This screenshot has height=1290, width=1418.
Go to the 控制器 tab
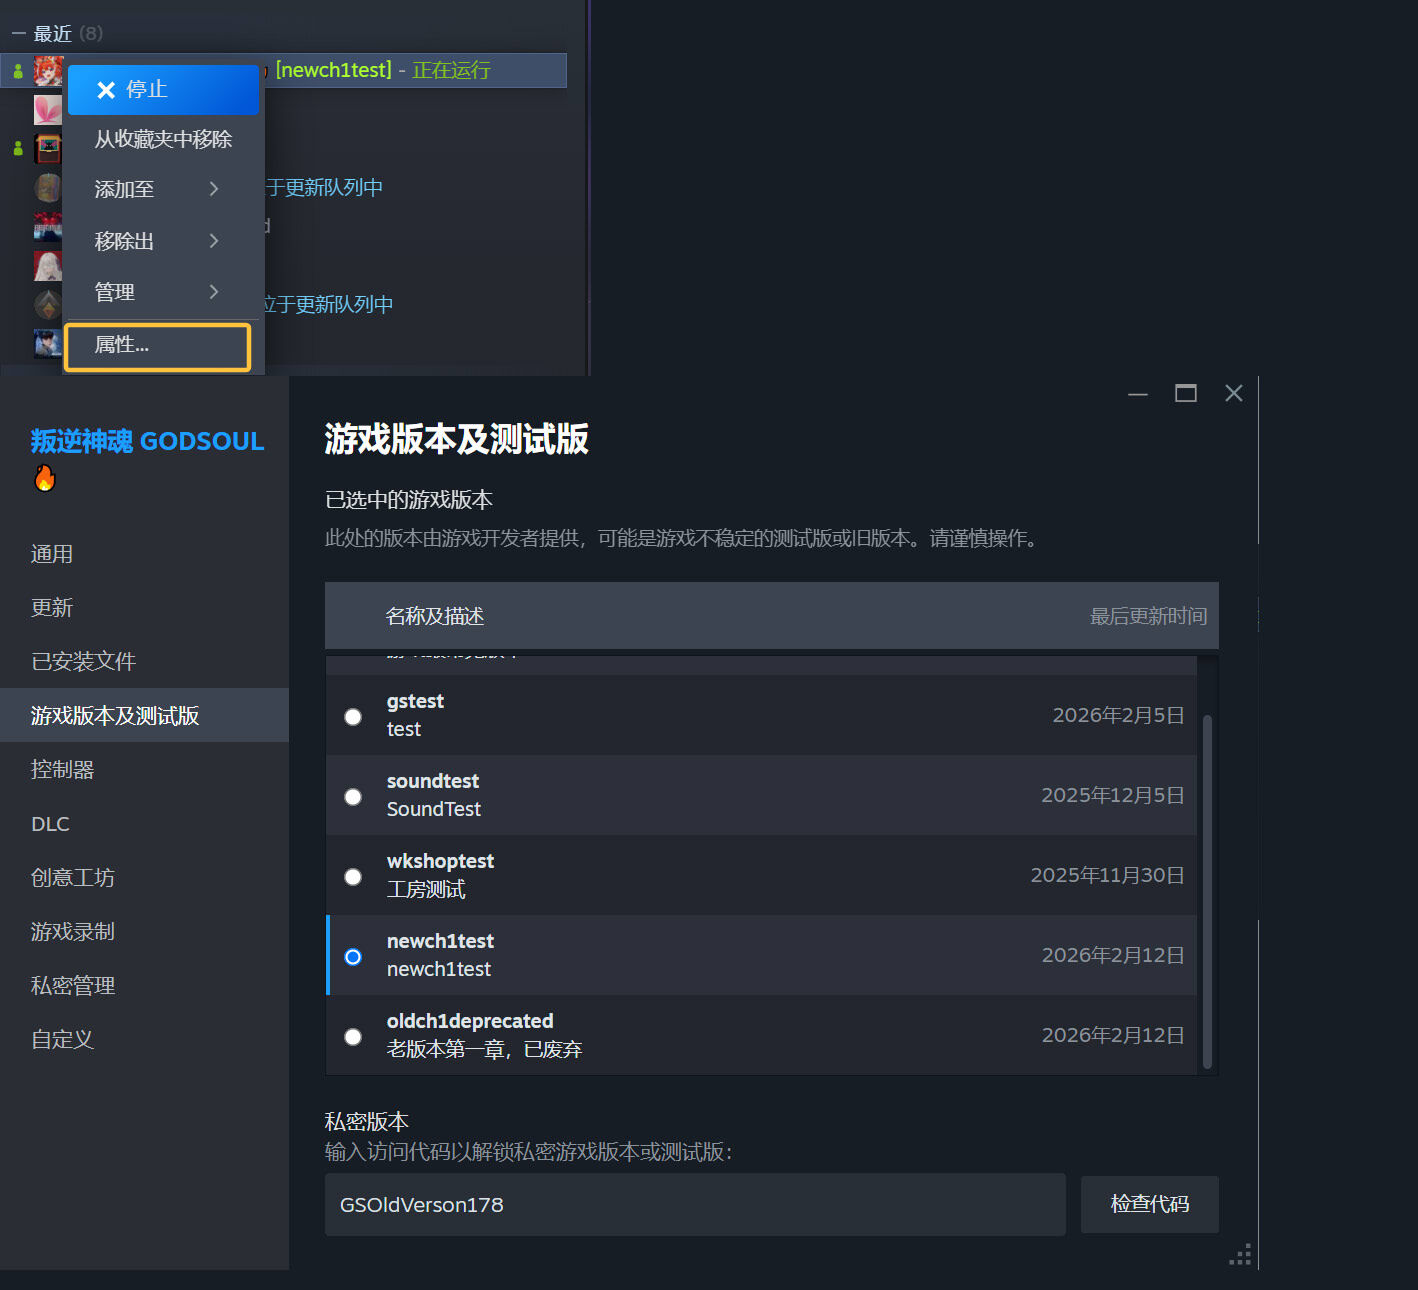tap(144, 770)
